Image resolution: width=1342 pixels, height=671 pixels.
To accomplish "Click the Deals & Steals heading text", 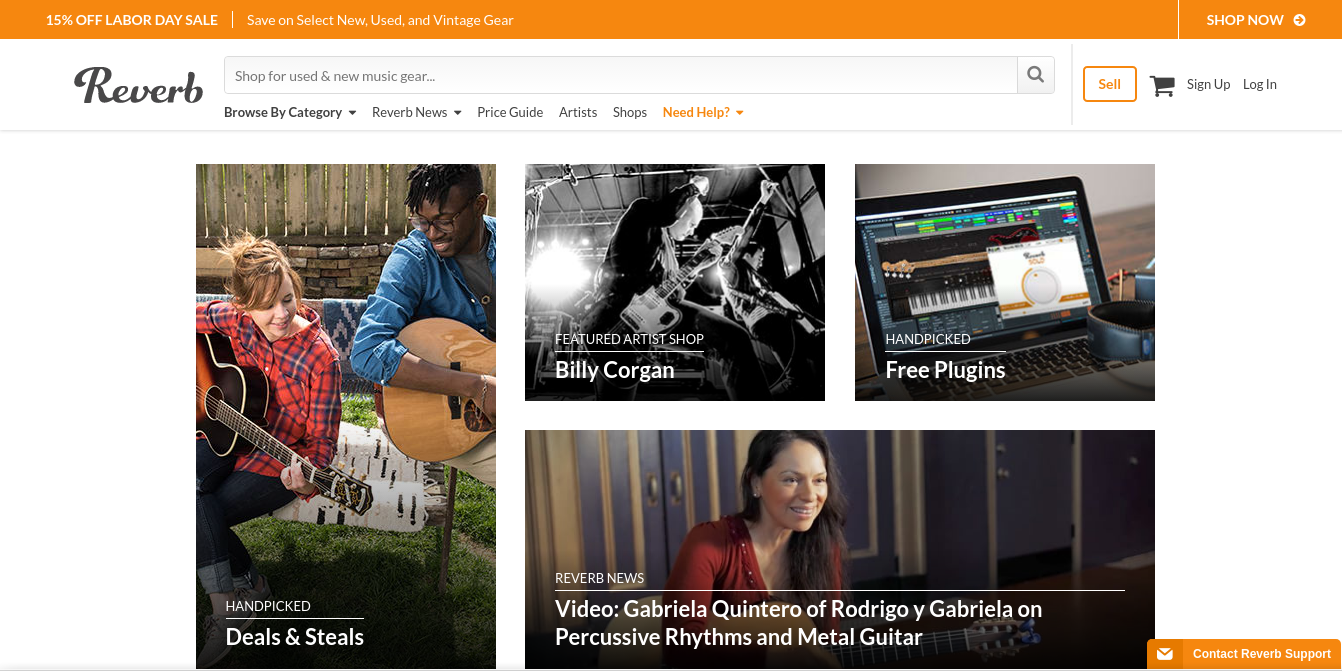I will (x=295, y=637).
